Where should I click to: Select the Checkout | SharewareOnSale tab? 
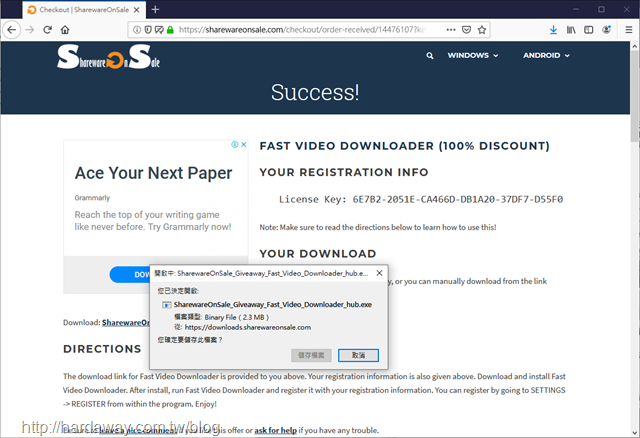[x=84, y=10]
